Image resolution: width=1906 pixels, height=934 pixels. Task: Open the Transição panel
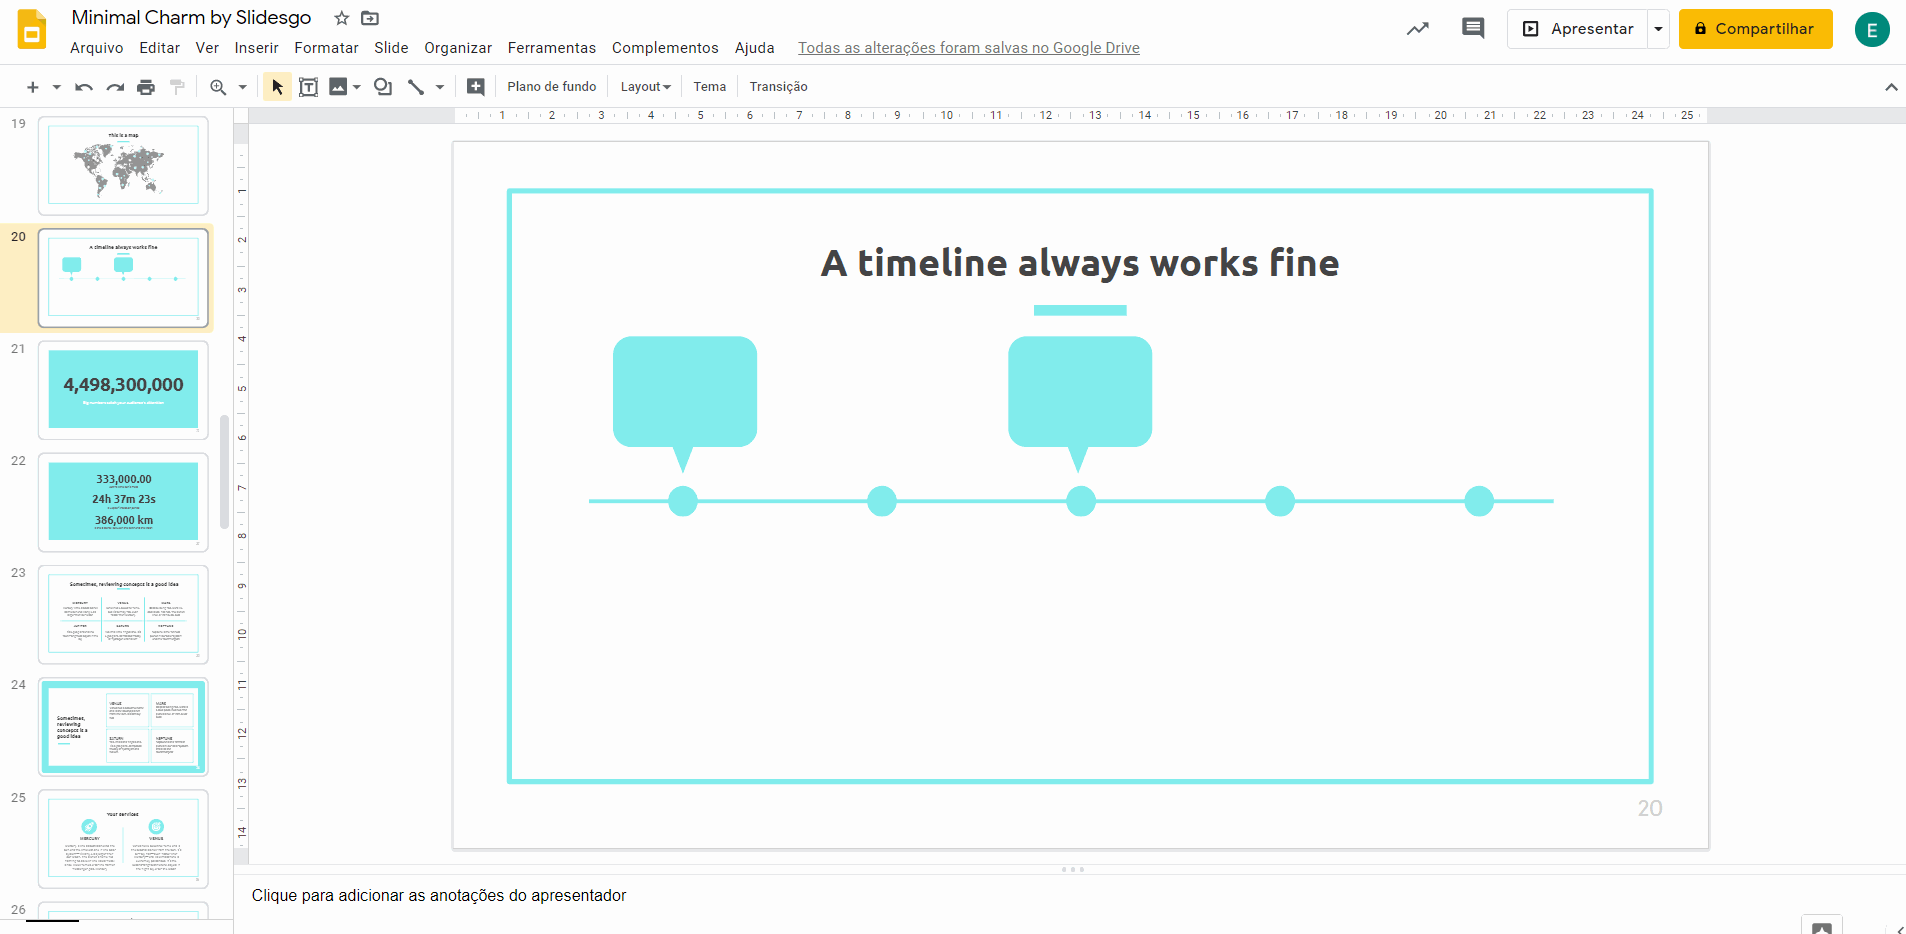tap(779, 87)
